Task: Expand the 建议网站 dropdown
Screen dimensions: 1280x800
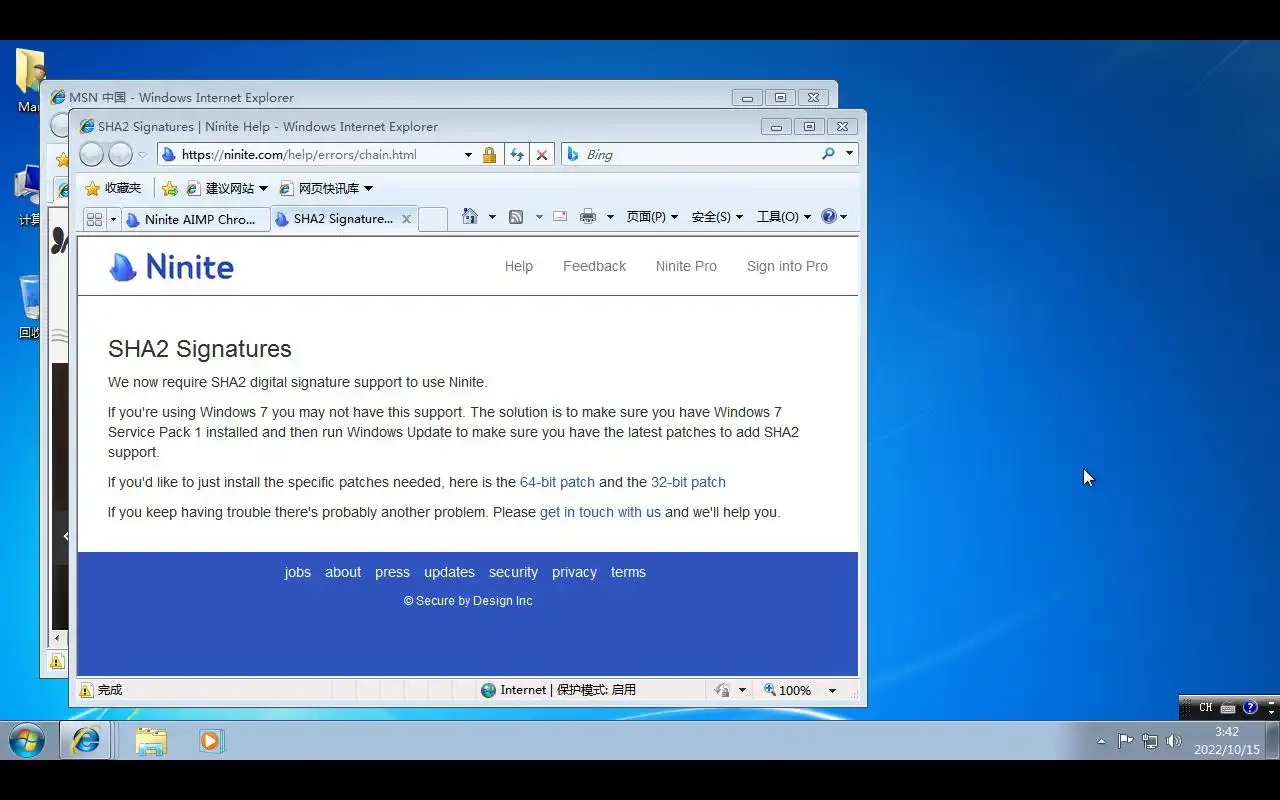Action: (x=263, y=188)
